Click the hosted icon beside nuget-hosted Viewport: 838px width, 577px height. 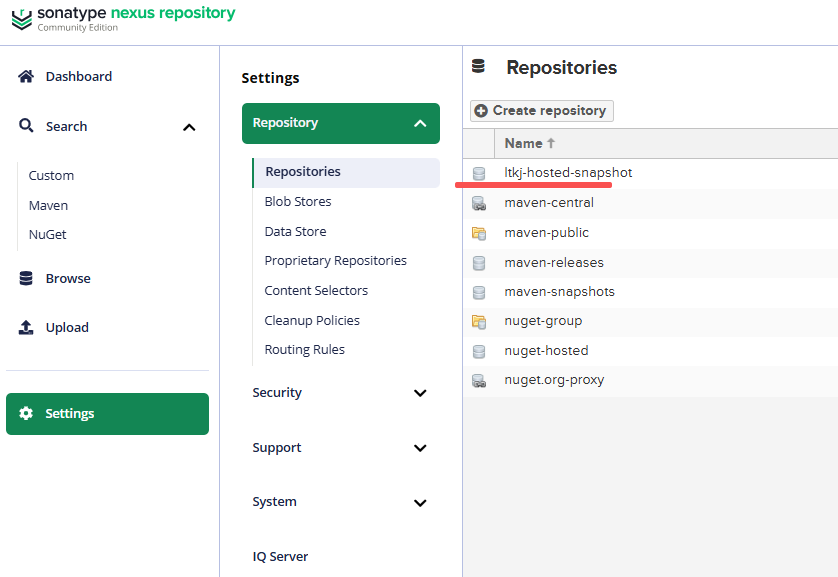tap(479, 351)
